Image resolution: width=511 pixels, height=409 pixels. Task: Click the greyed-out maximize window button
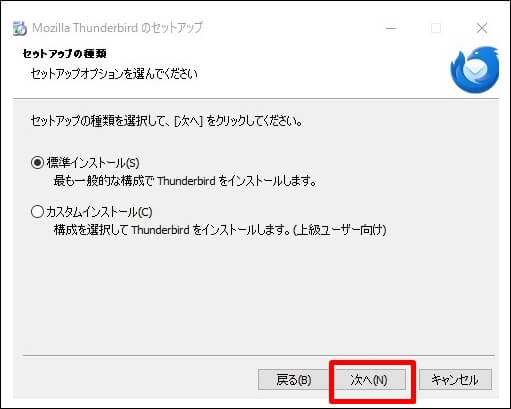[x=436, y=28]
